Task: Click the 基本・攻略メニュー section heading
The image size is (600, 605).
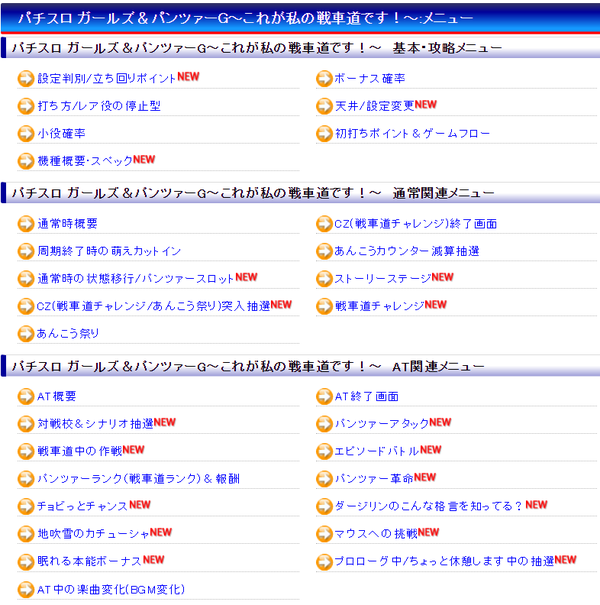Action: [300, 48]
